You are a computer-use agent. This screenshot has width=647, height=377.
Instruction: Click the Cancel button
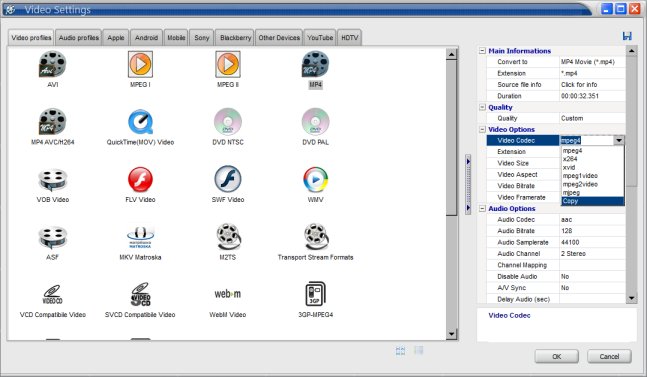pos(609,356)
